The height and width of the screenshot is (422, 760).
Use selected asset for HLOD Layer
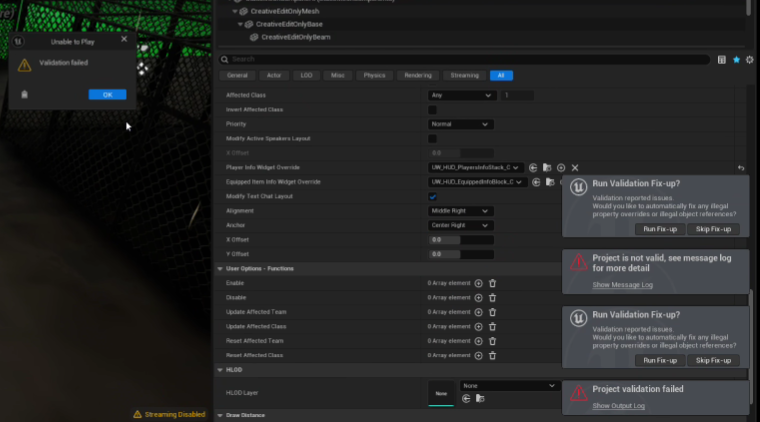[466, 399]
